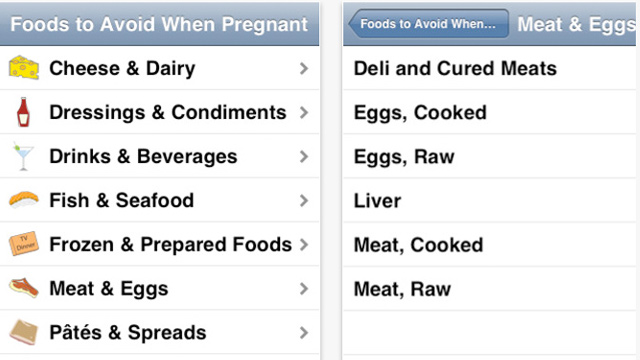Expand the Pâtés & Spreads chevron
The image size is (640, 360).
click(x=304, y=333)
